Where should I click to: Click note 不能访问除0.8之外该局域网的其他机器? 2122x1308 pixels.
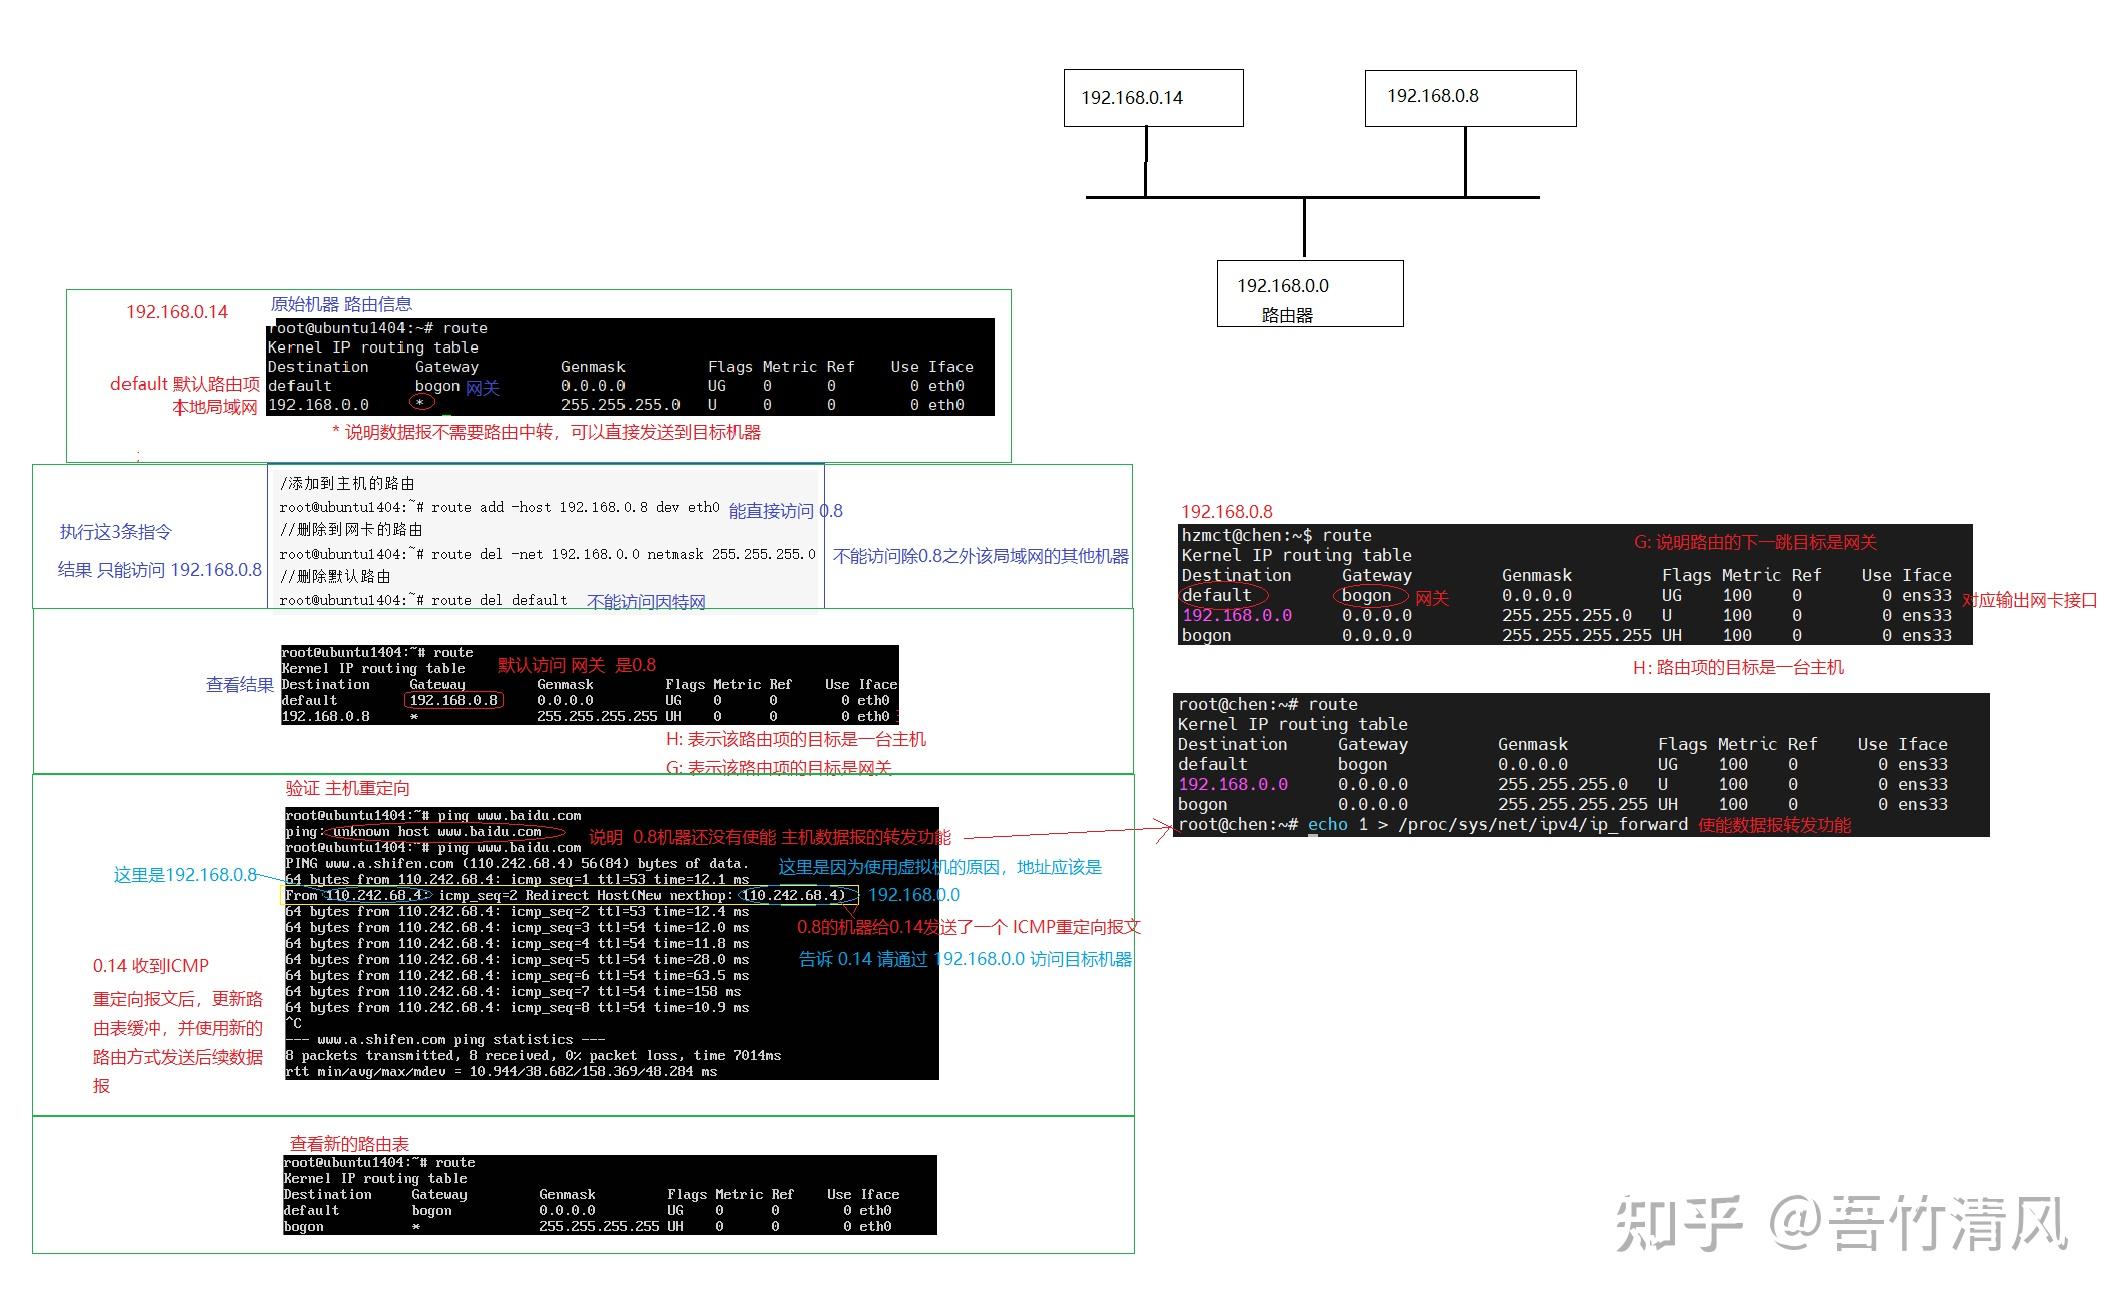click(x=981, y=556)
